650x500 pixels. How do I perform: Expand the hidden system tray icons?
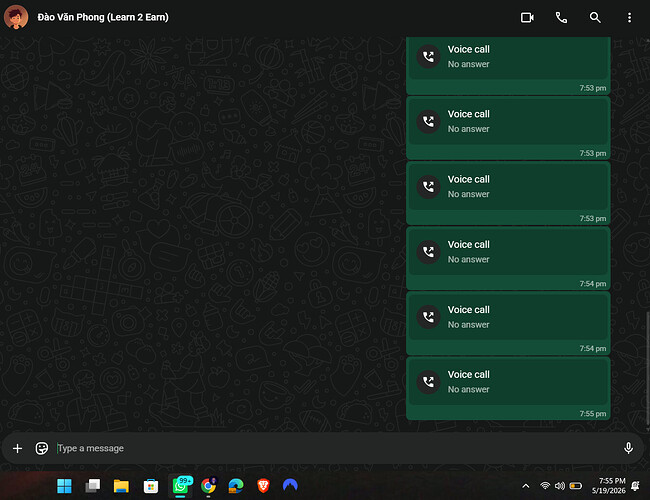tap(526, 486)
